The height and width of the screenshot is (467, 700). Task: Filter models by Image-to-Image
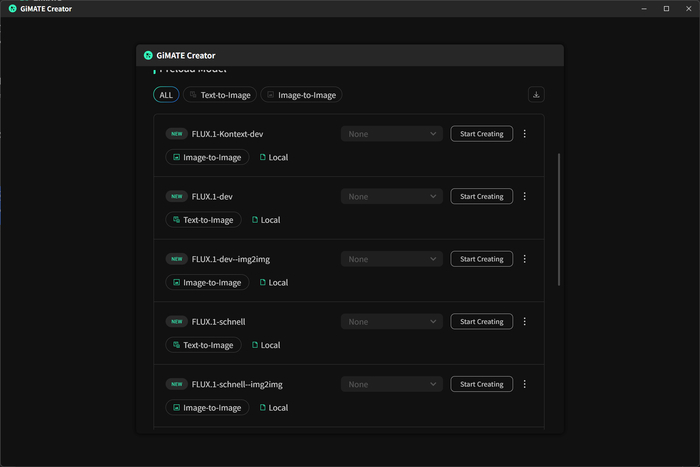[x=301, y=95]
